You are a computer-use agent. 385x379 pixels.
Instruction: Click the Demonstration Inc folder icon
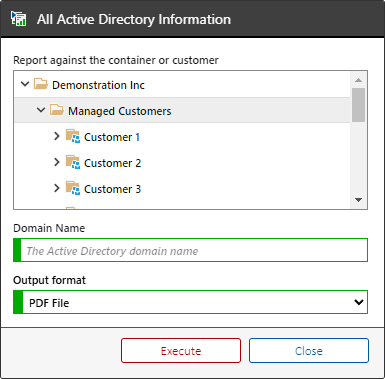point(41,84)
